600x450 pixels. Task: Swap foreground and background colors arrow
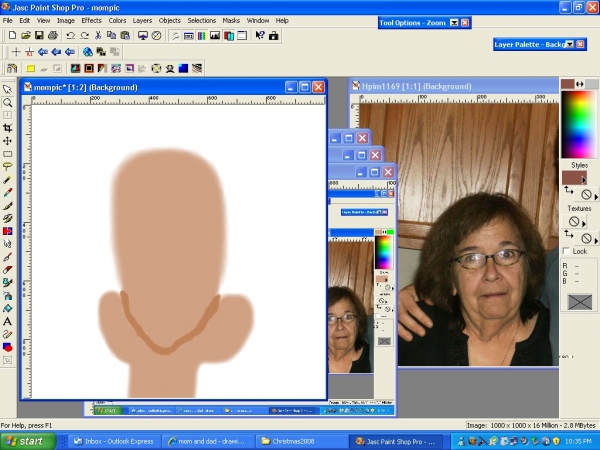[580, 84]
